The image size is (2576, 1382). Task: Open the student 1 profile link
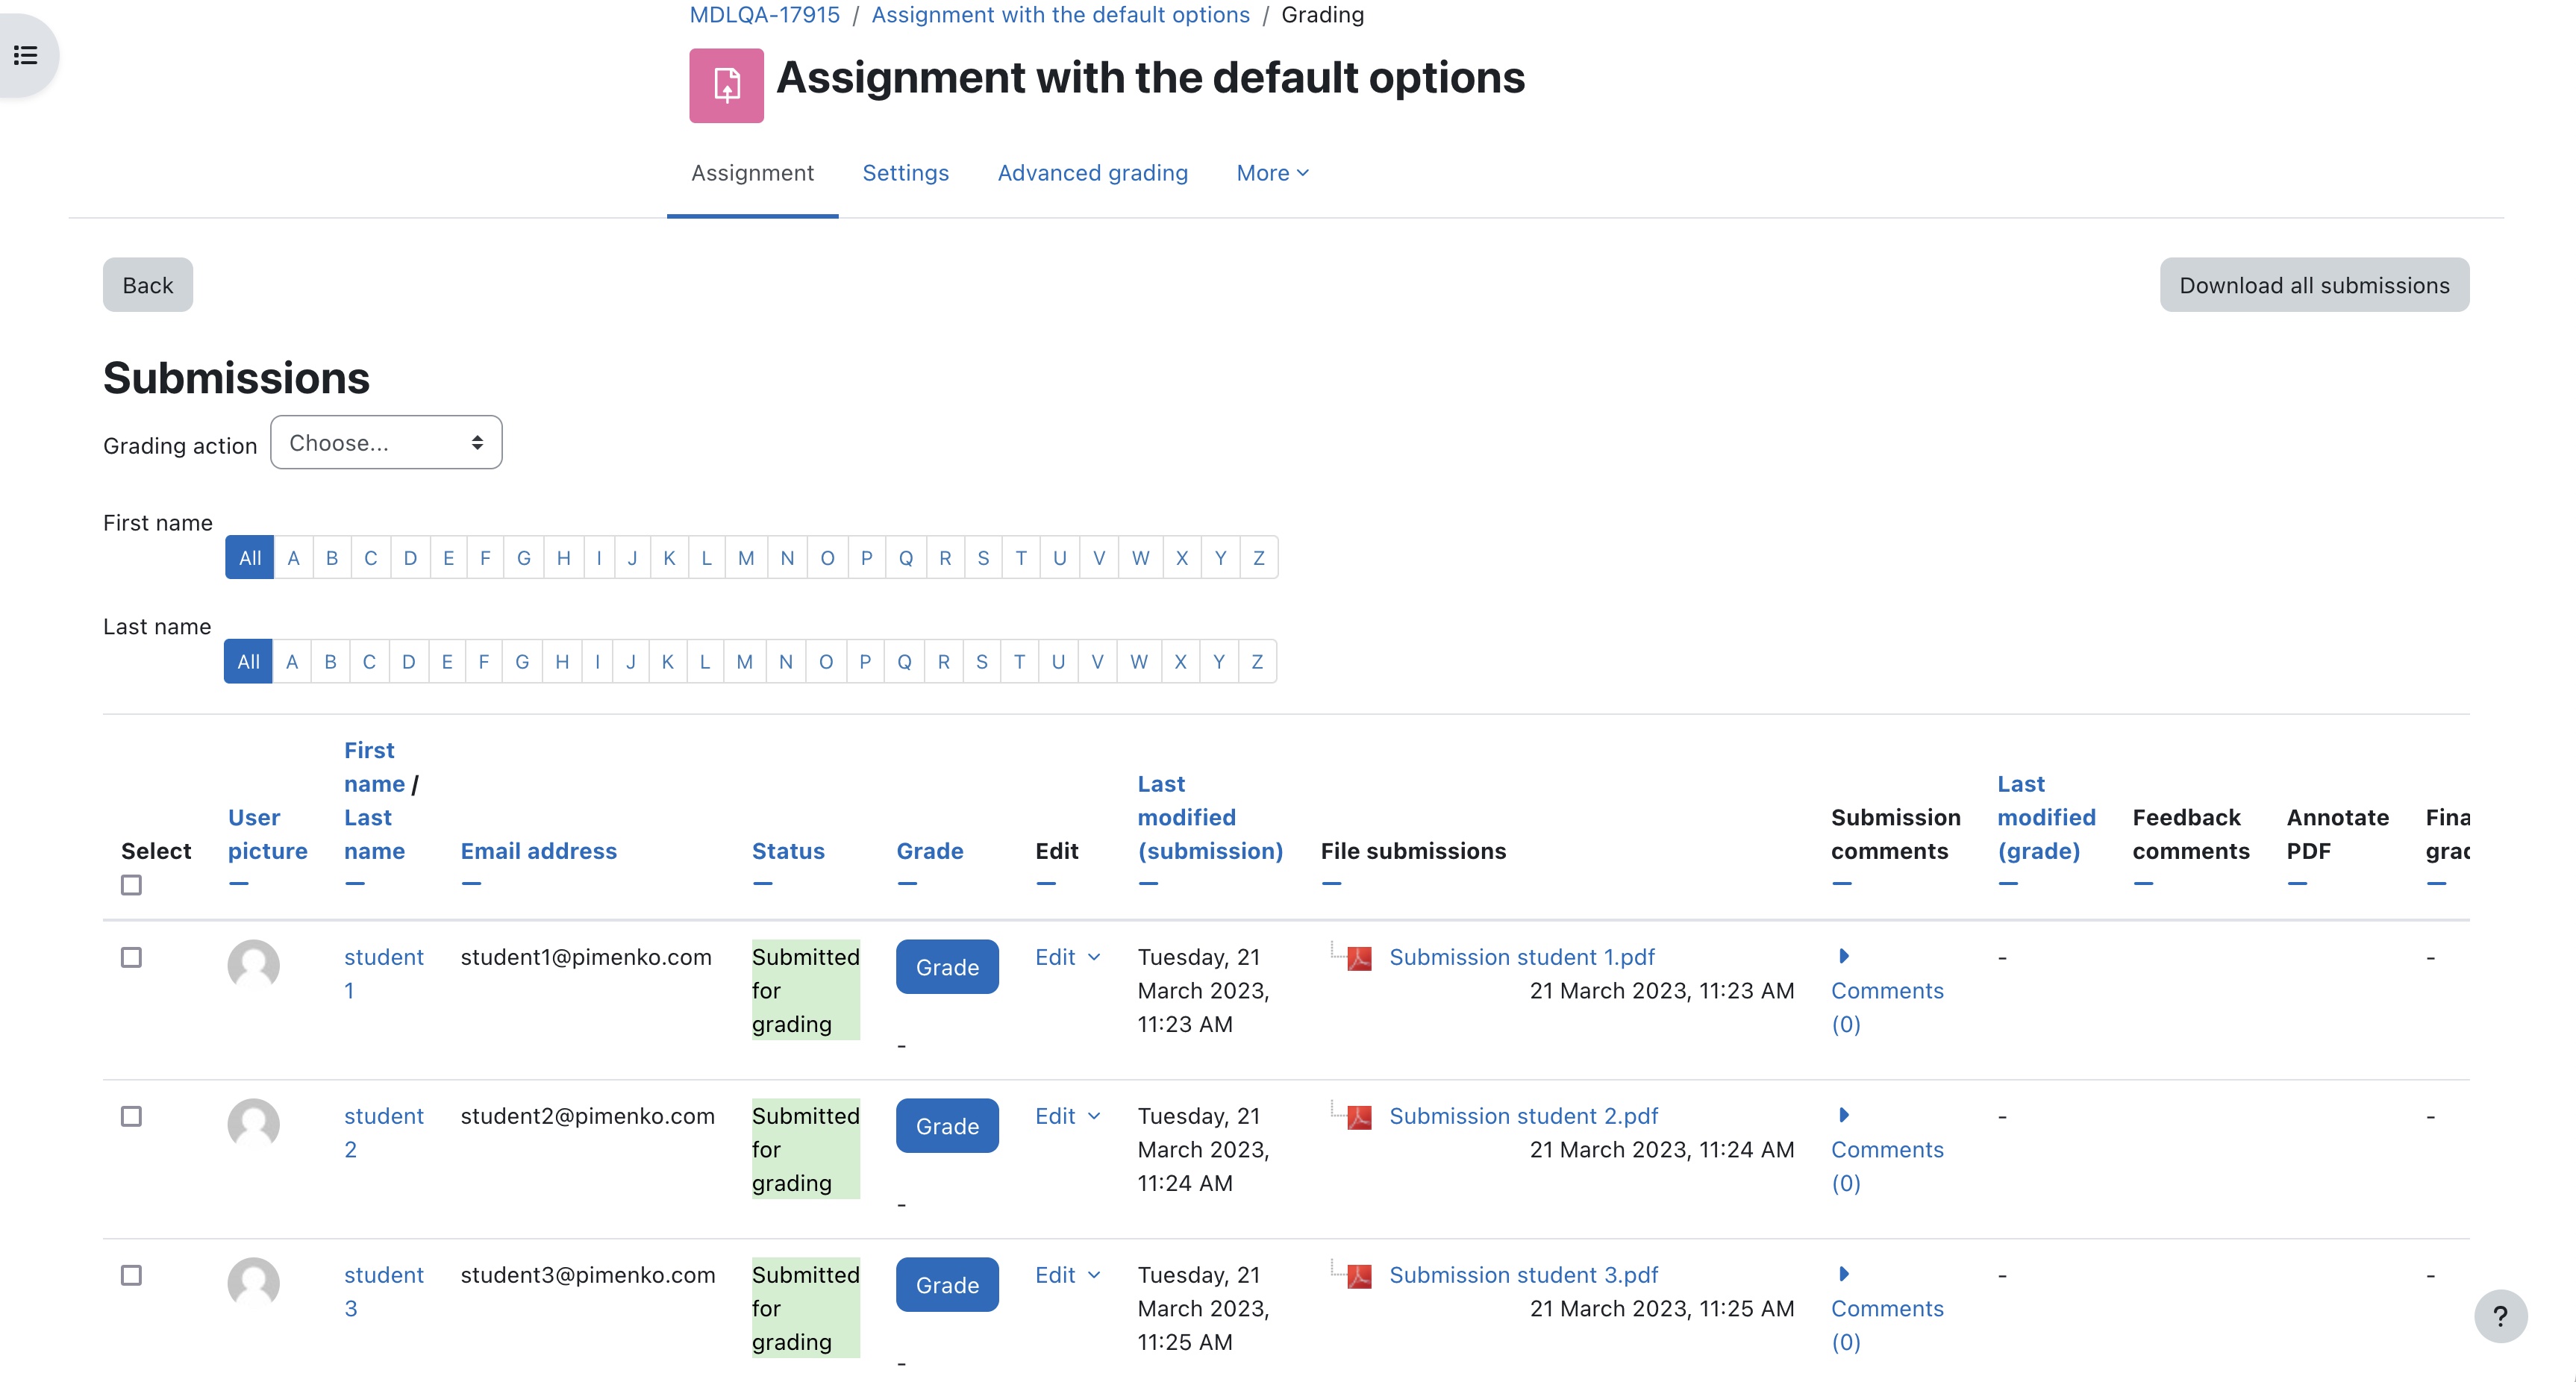384,973
